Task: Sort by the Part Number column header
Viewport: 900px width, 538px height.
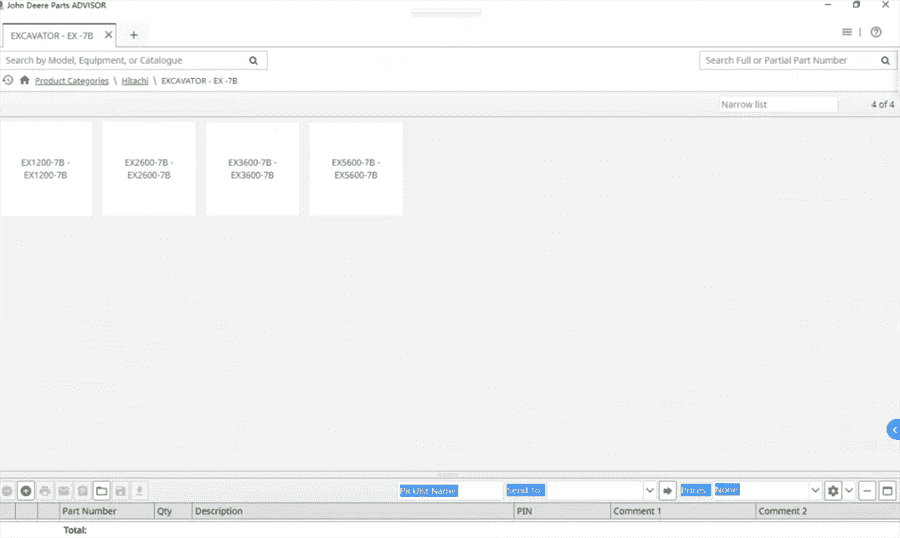Action: coord(107,511)
